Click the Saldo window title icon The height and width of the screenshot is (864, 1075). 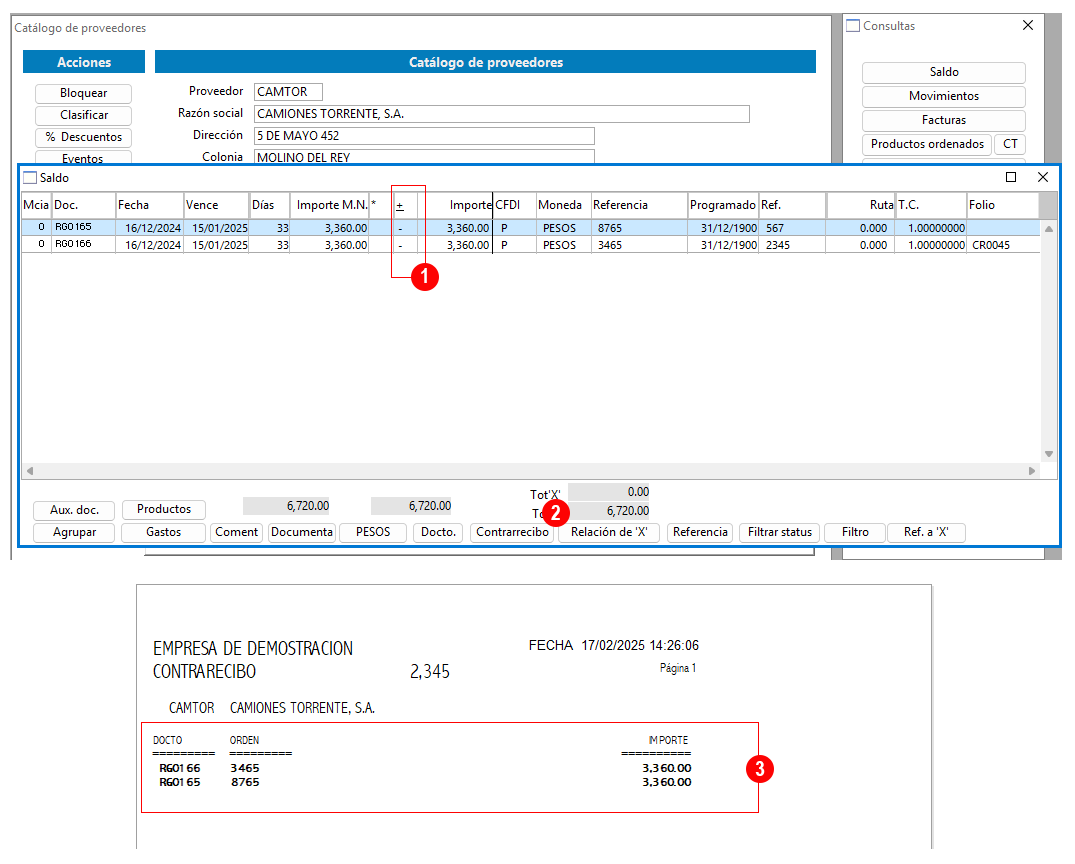coord(29,178)
